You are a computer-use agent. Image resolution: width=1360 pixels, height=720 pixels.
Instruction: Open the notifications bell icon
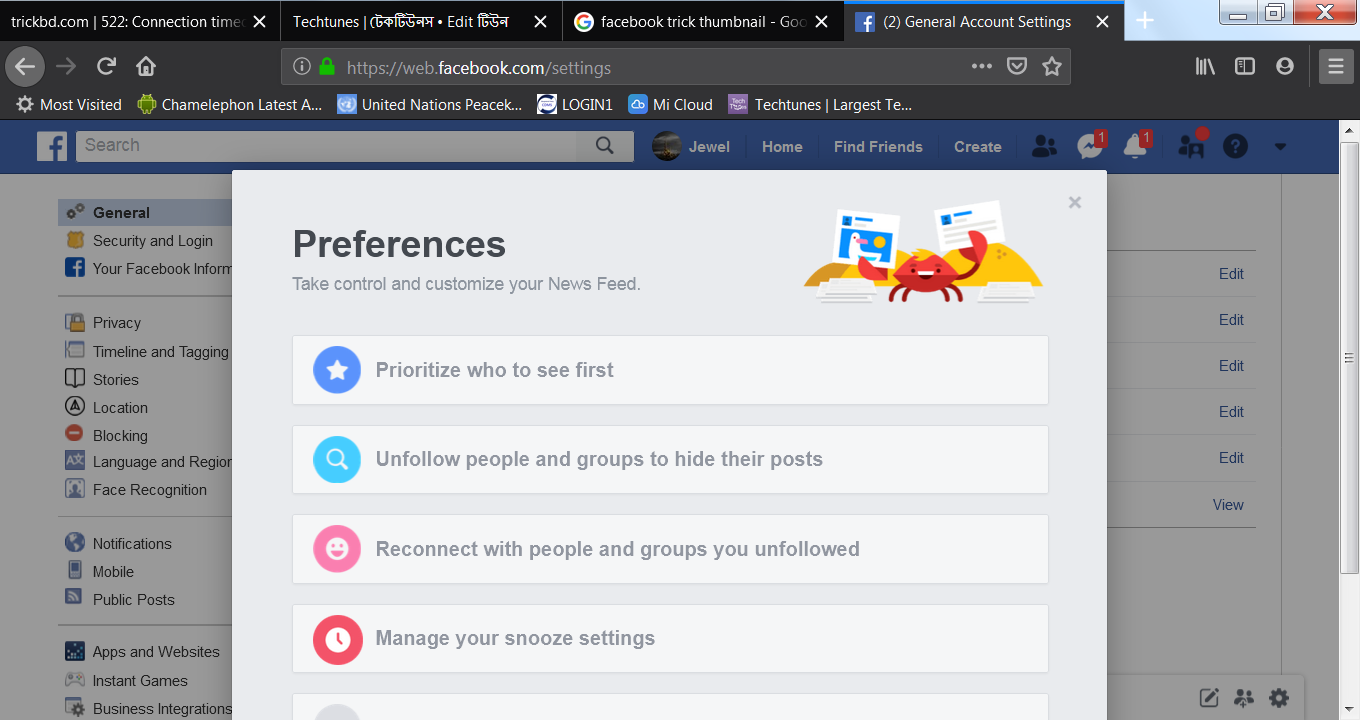(1134, 147)
